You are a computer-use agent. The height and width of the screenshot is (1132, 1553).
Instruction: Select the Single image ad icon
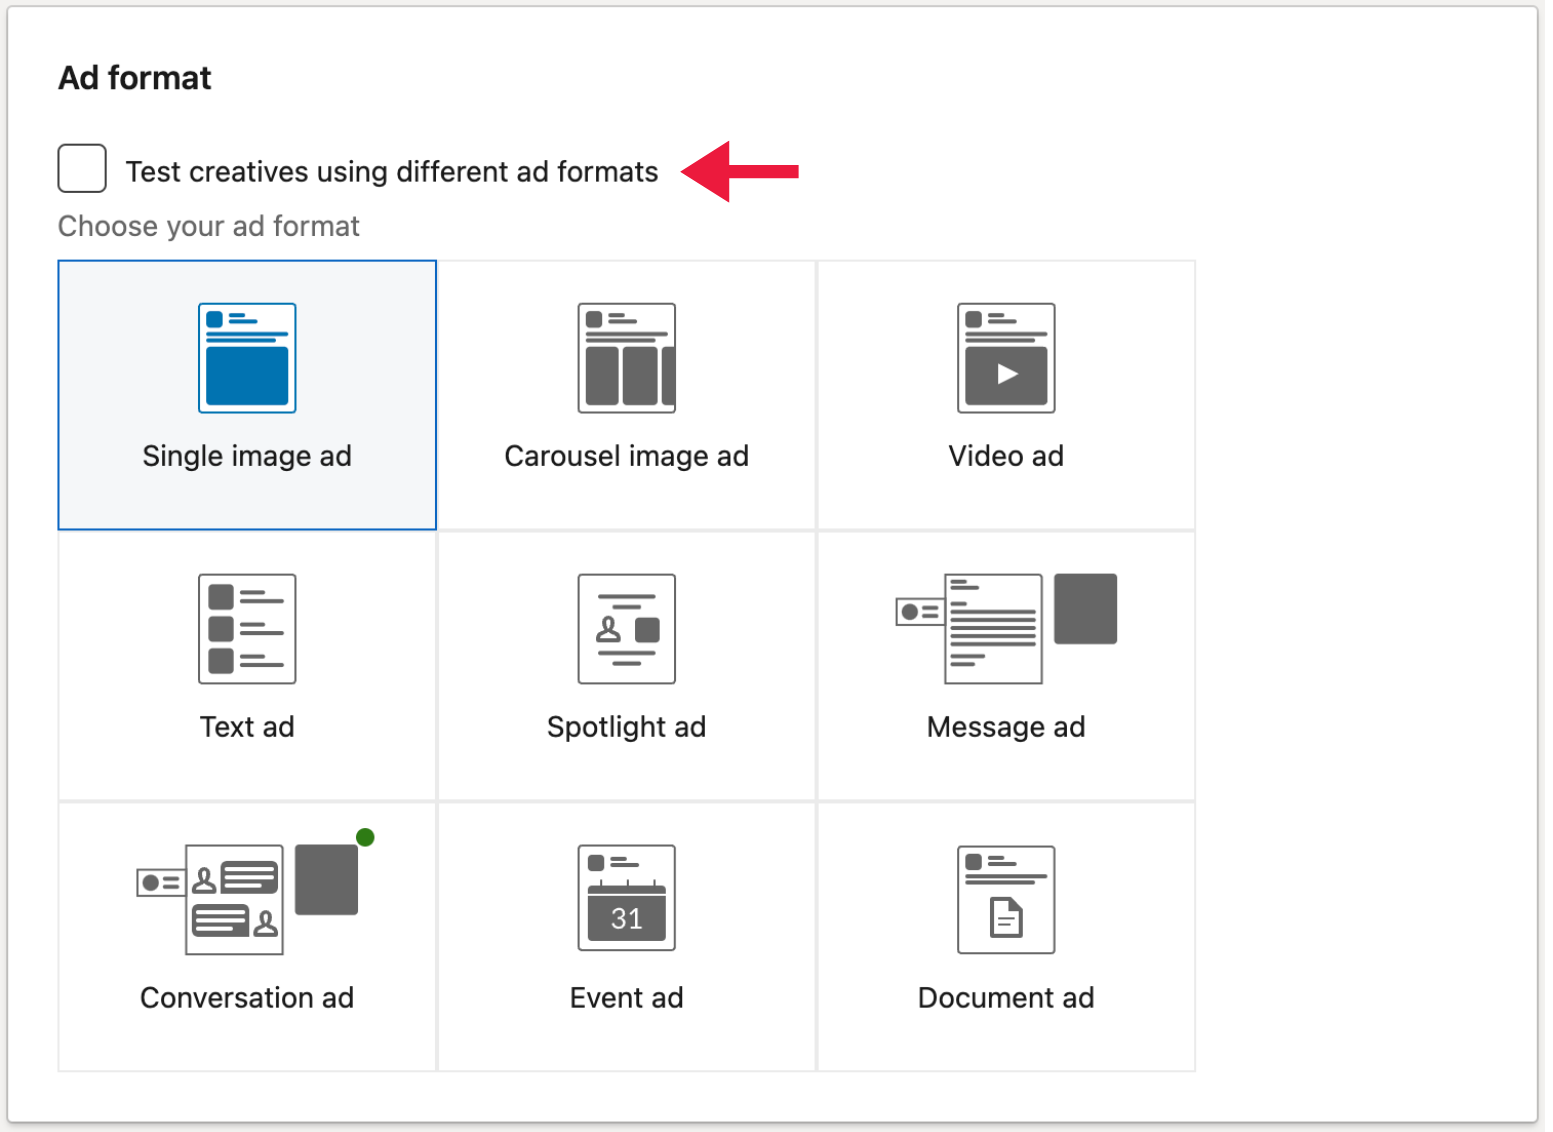246,357
